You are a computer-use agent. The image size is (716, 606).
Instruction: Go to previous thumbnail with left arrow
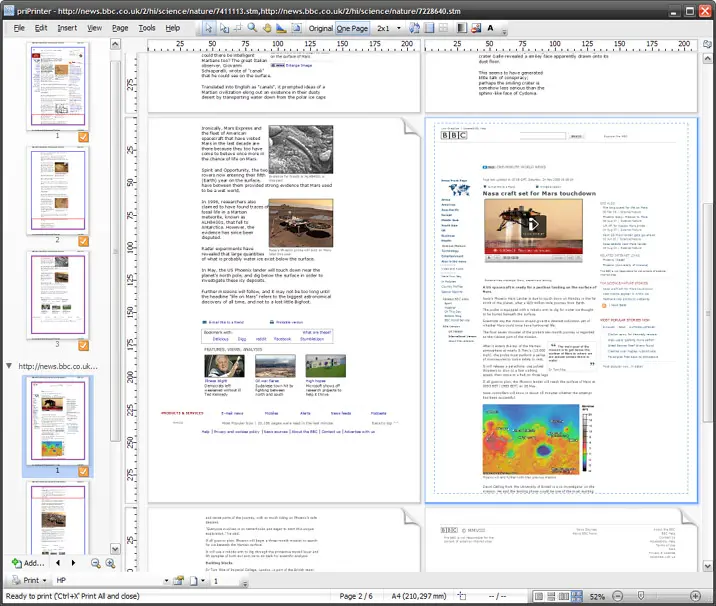pos(58,563)
